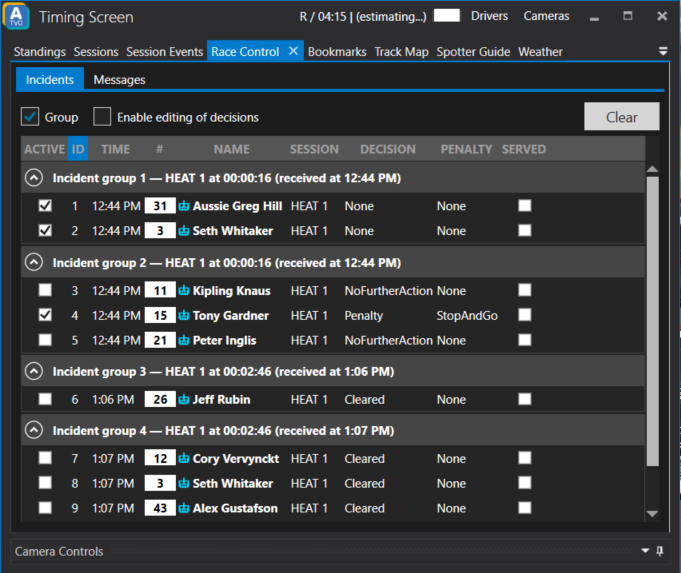Screen dimensions: 681x573
Task: Minimize the Timing Screen window
Action: pos(594,17)
